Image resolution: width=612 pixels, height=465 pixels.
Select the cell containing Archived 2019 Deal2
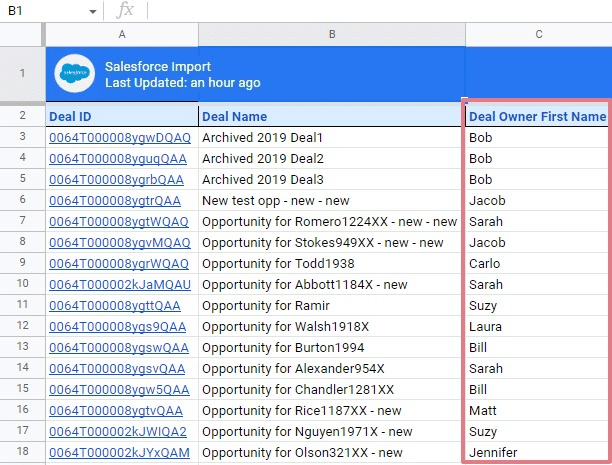[x=263, y=158]
